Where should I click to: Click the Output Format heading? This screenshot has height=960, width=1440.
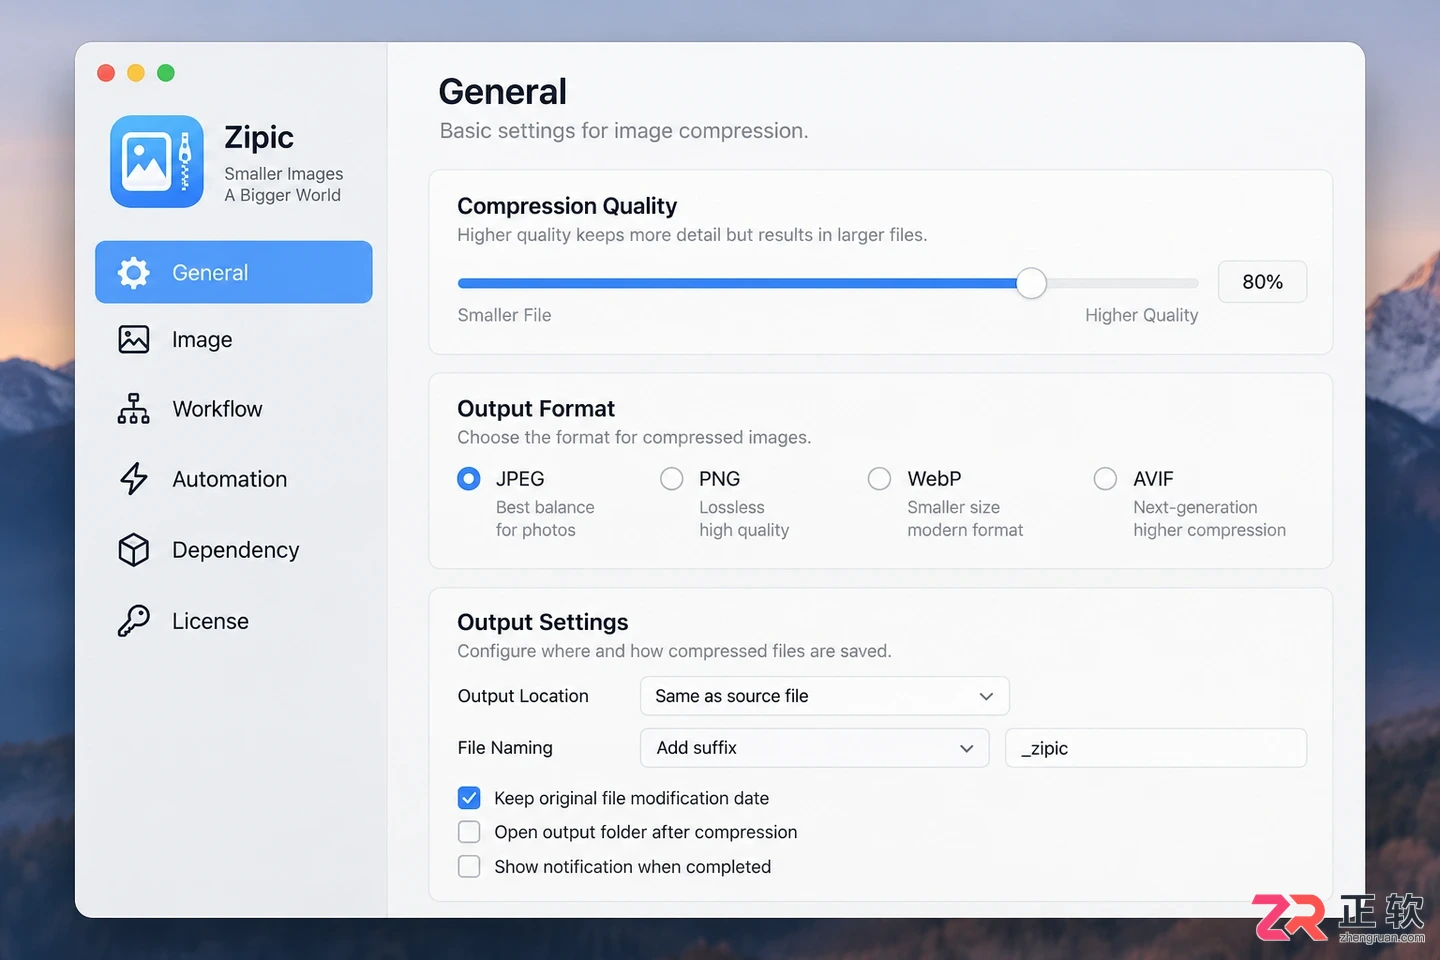[x=536, y=409]
